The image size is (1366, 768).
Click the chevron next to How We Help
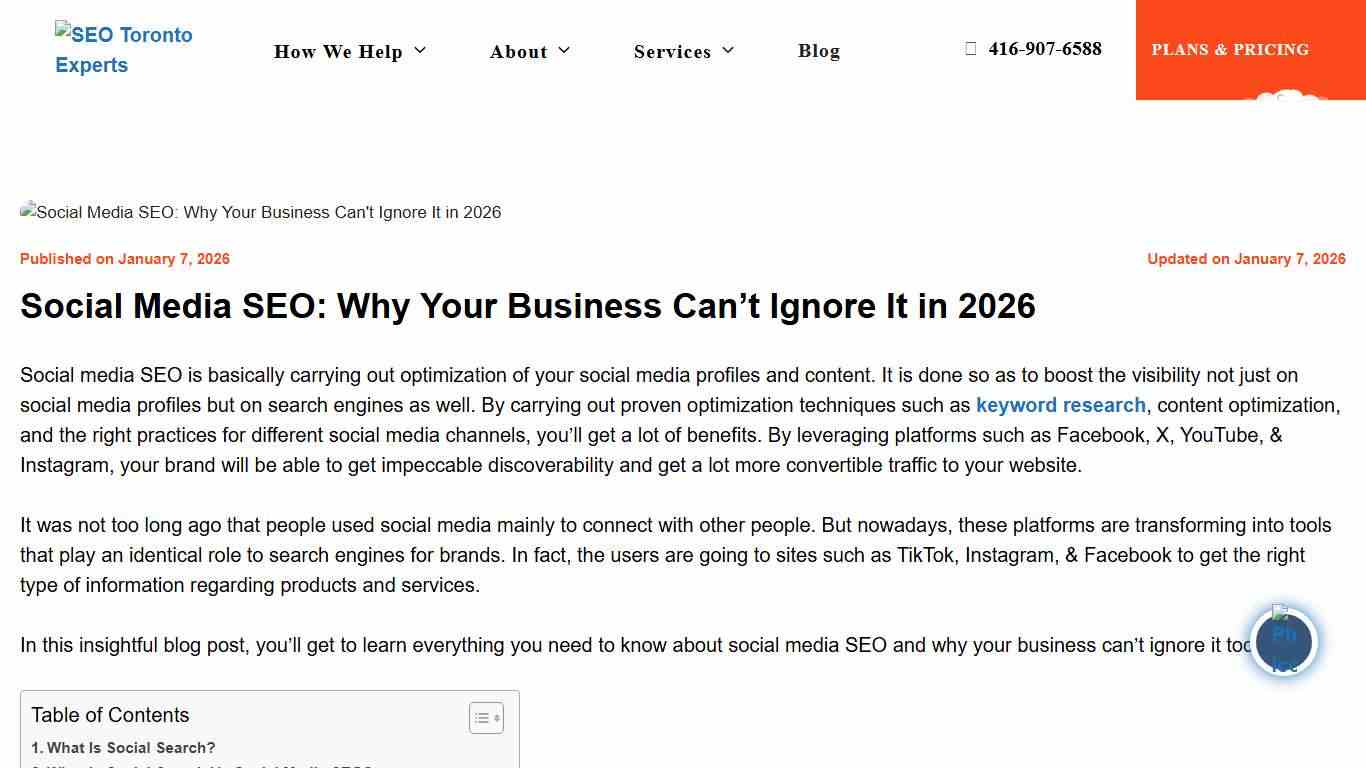click(419, 50)
